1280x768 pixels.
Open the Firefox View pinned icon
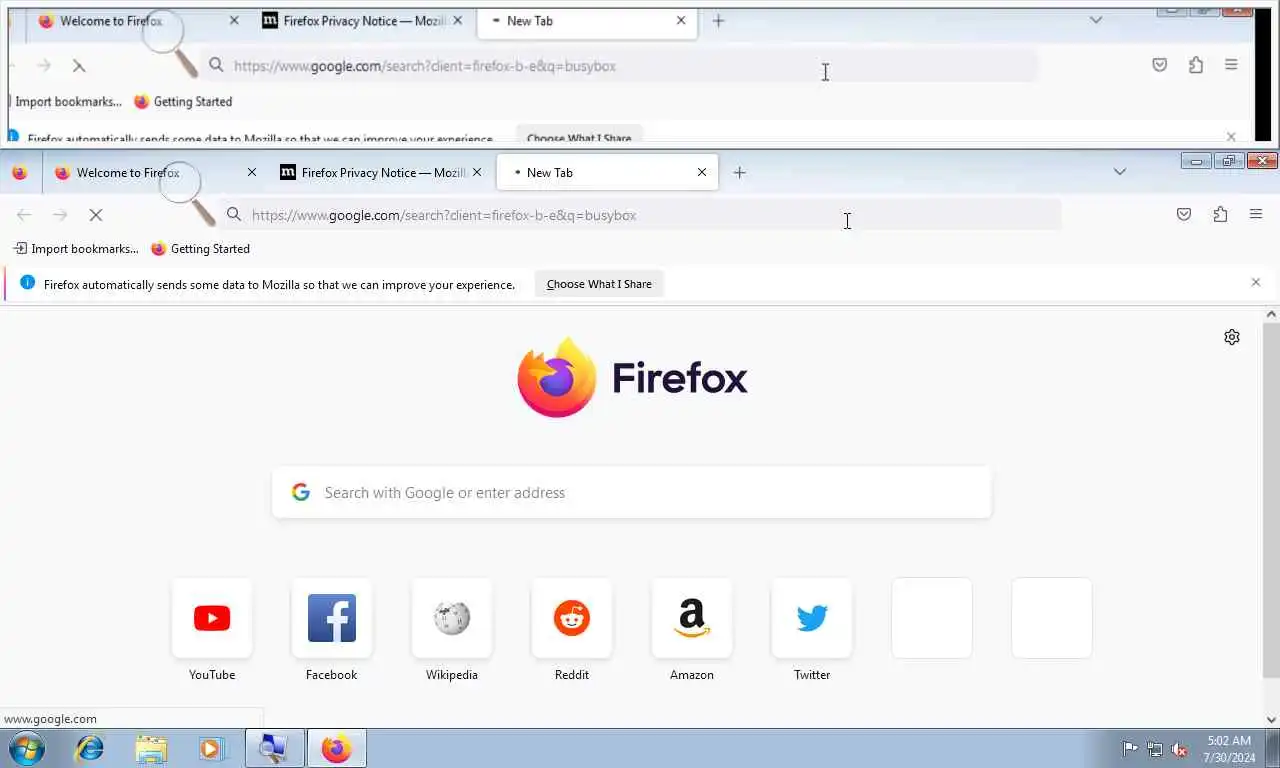coord(19,173)
